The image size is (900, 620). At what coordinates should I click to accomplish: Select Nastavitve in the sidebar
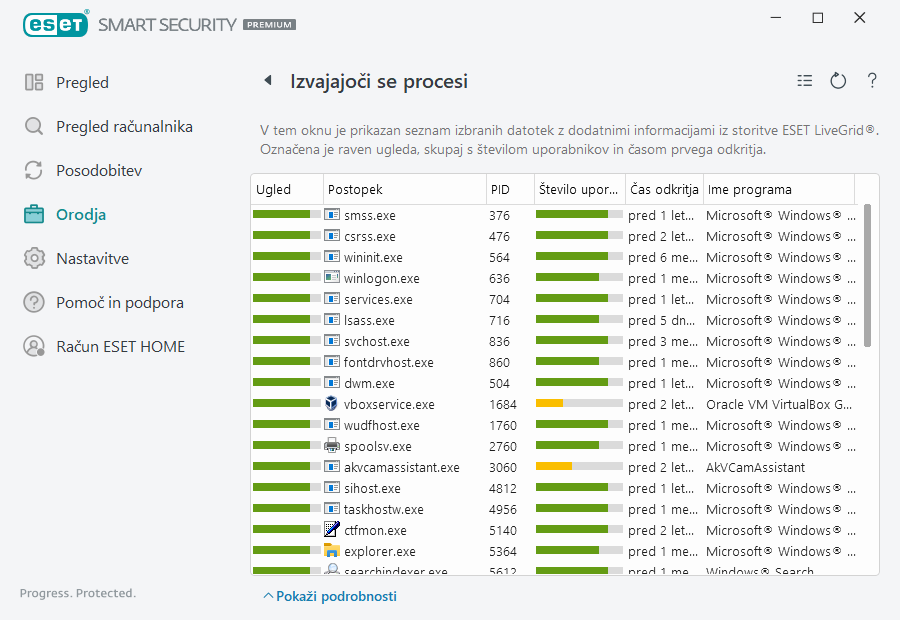point(96,259)
